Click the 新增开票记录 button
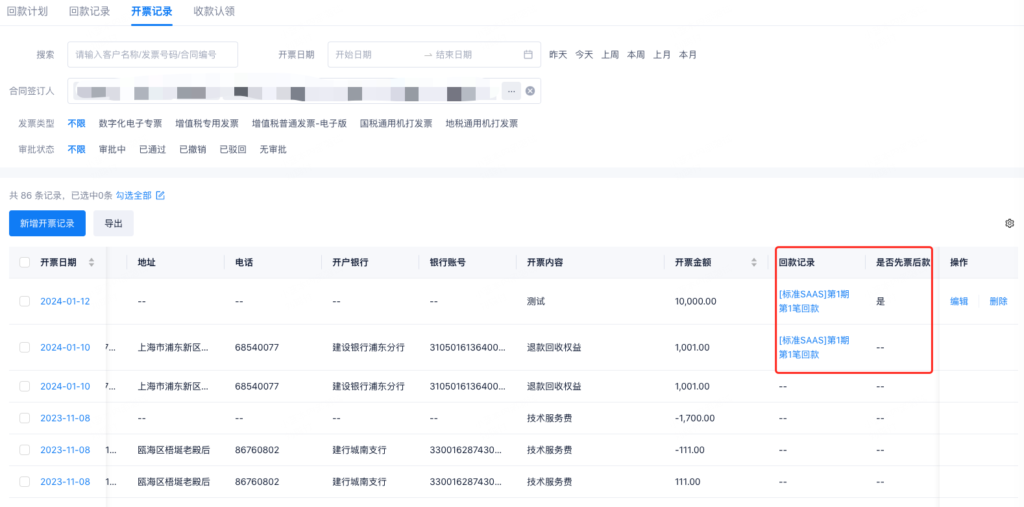 click(x=47, y=223)
